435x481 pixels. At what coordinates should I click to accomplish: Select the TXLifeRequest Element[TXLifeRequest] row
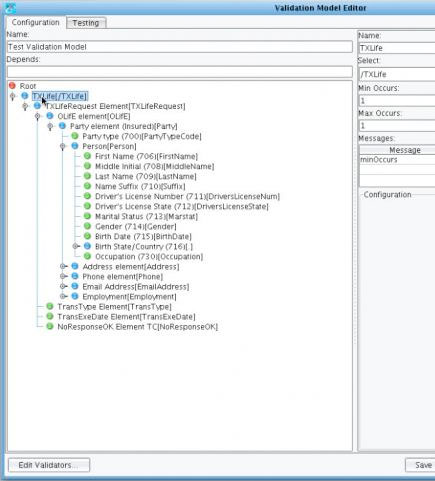coord(115,106)
